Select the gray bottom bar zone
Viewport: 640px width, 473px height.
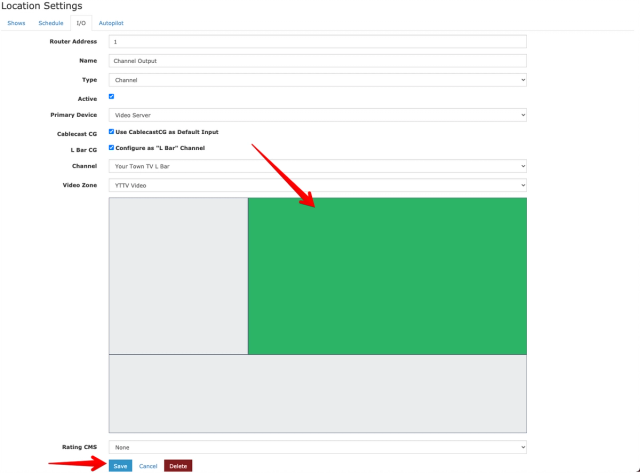tap(318, 394)
